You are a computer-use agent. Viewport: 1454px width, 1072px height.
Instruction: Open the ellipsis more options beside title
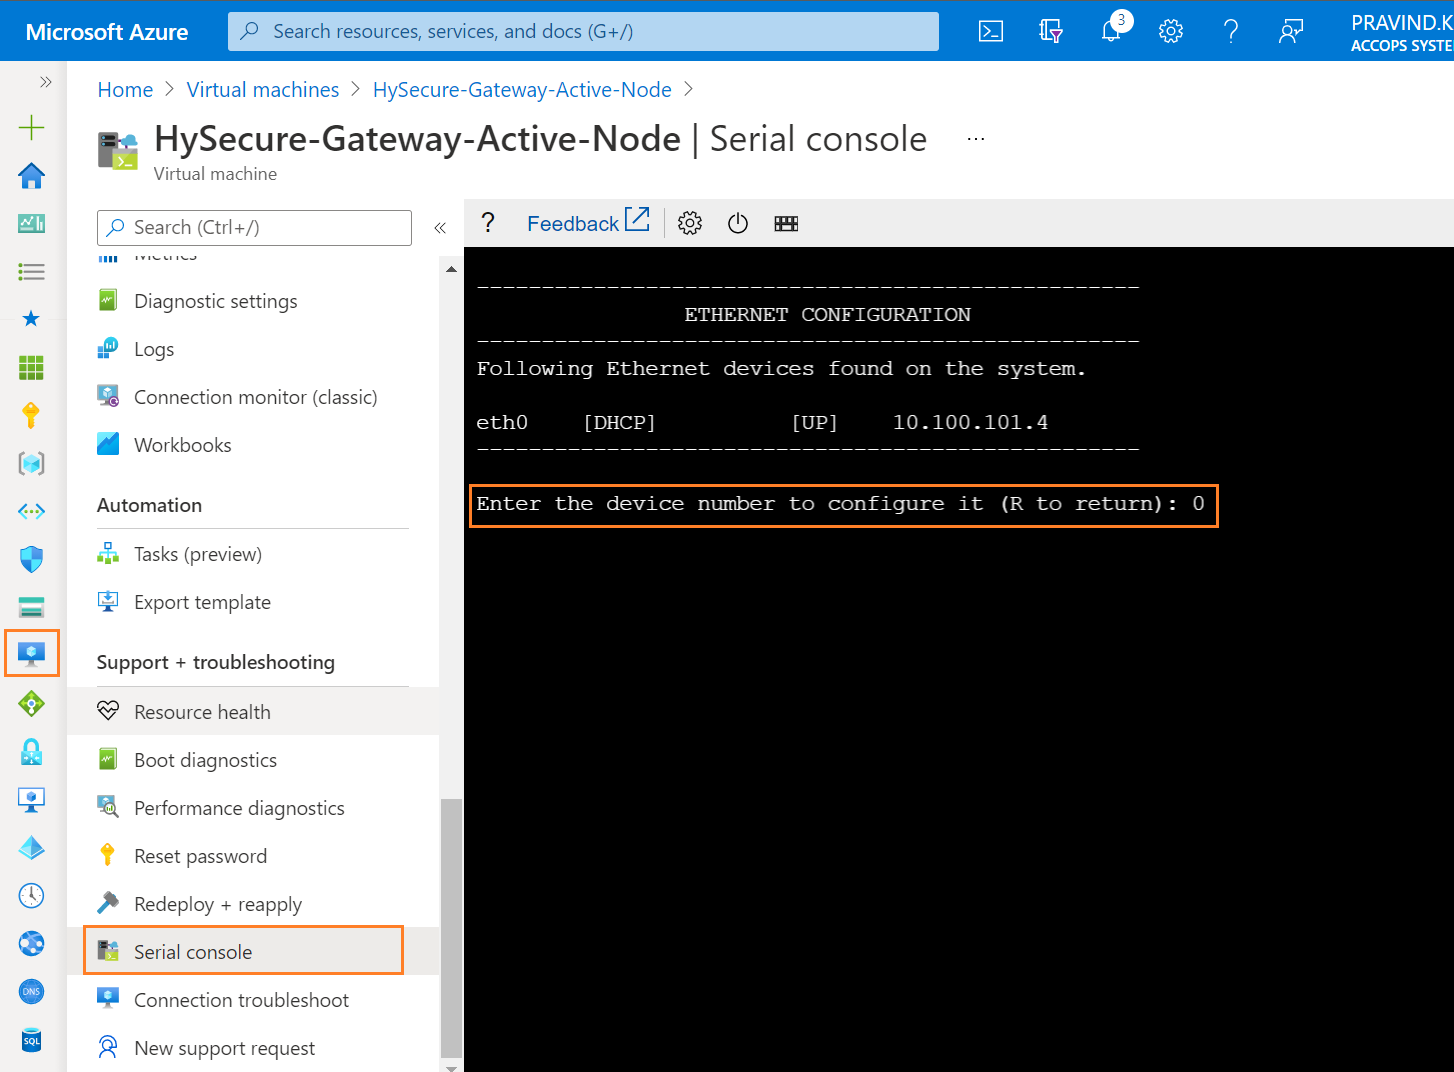coord(976,139)
